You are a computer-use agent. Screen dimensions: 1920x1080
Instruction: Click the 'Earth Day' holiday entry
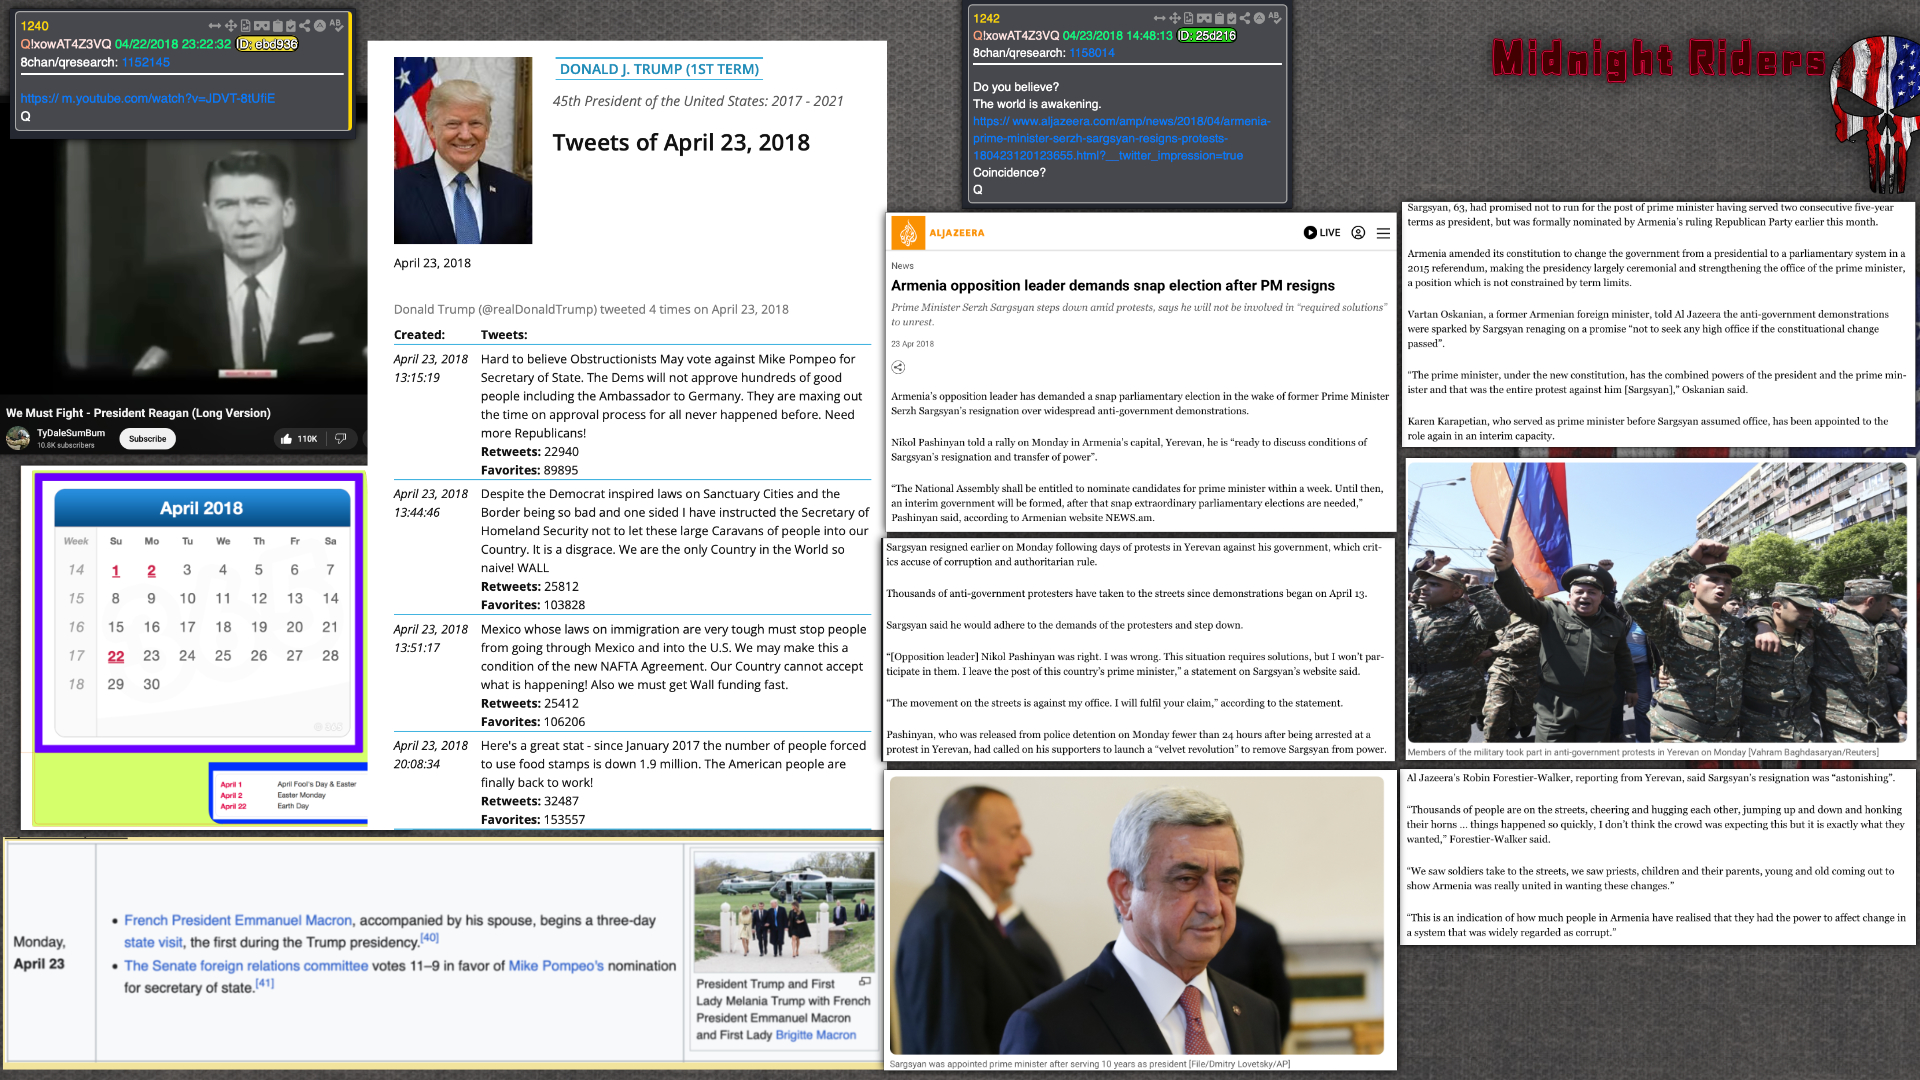coord(293,806)
